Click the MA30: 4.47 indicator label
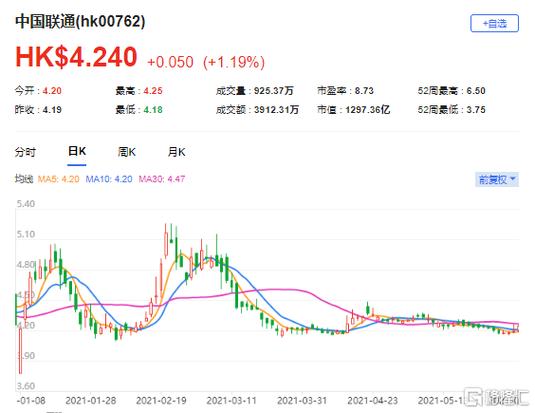 pos(162,179)
